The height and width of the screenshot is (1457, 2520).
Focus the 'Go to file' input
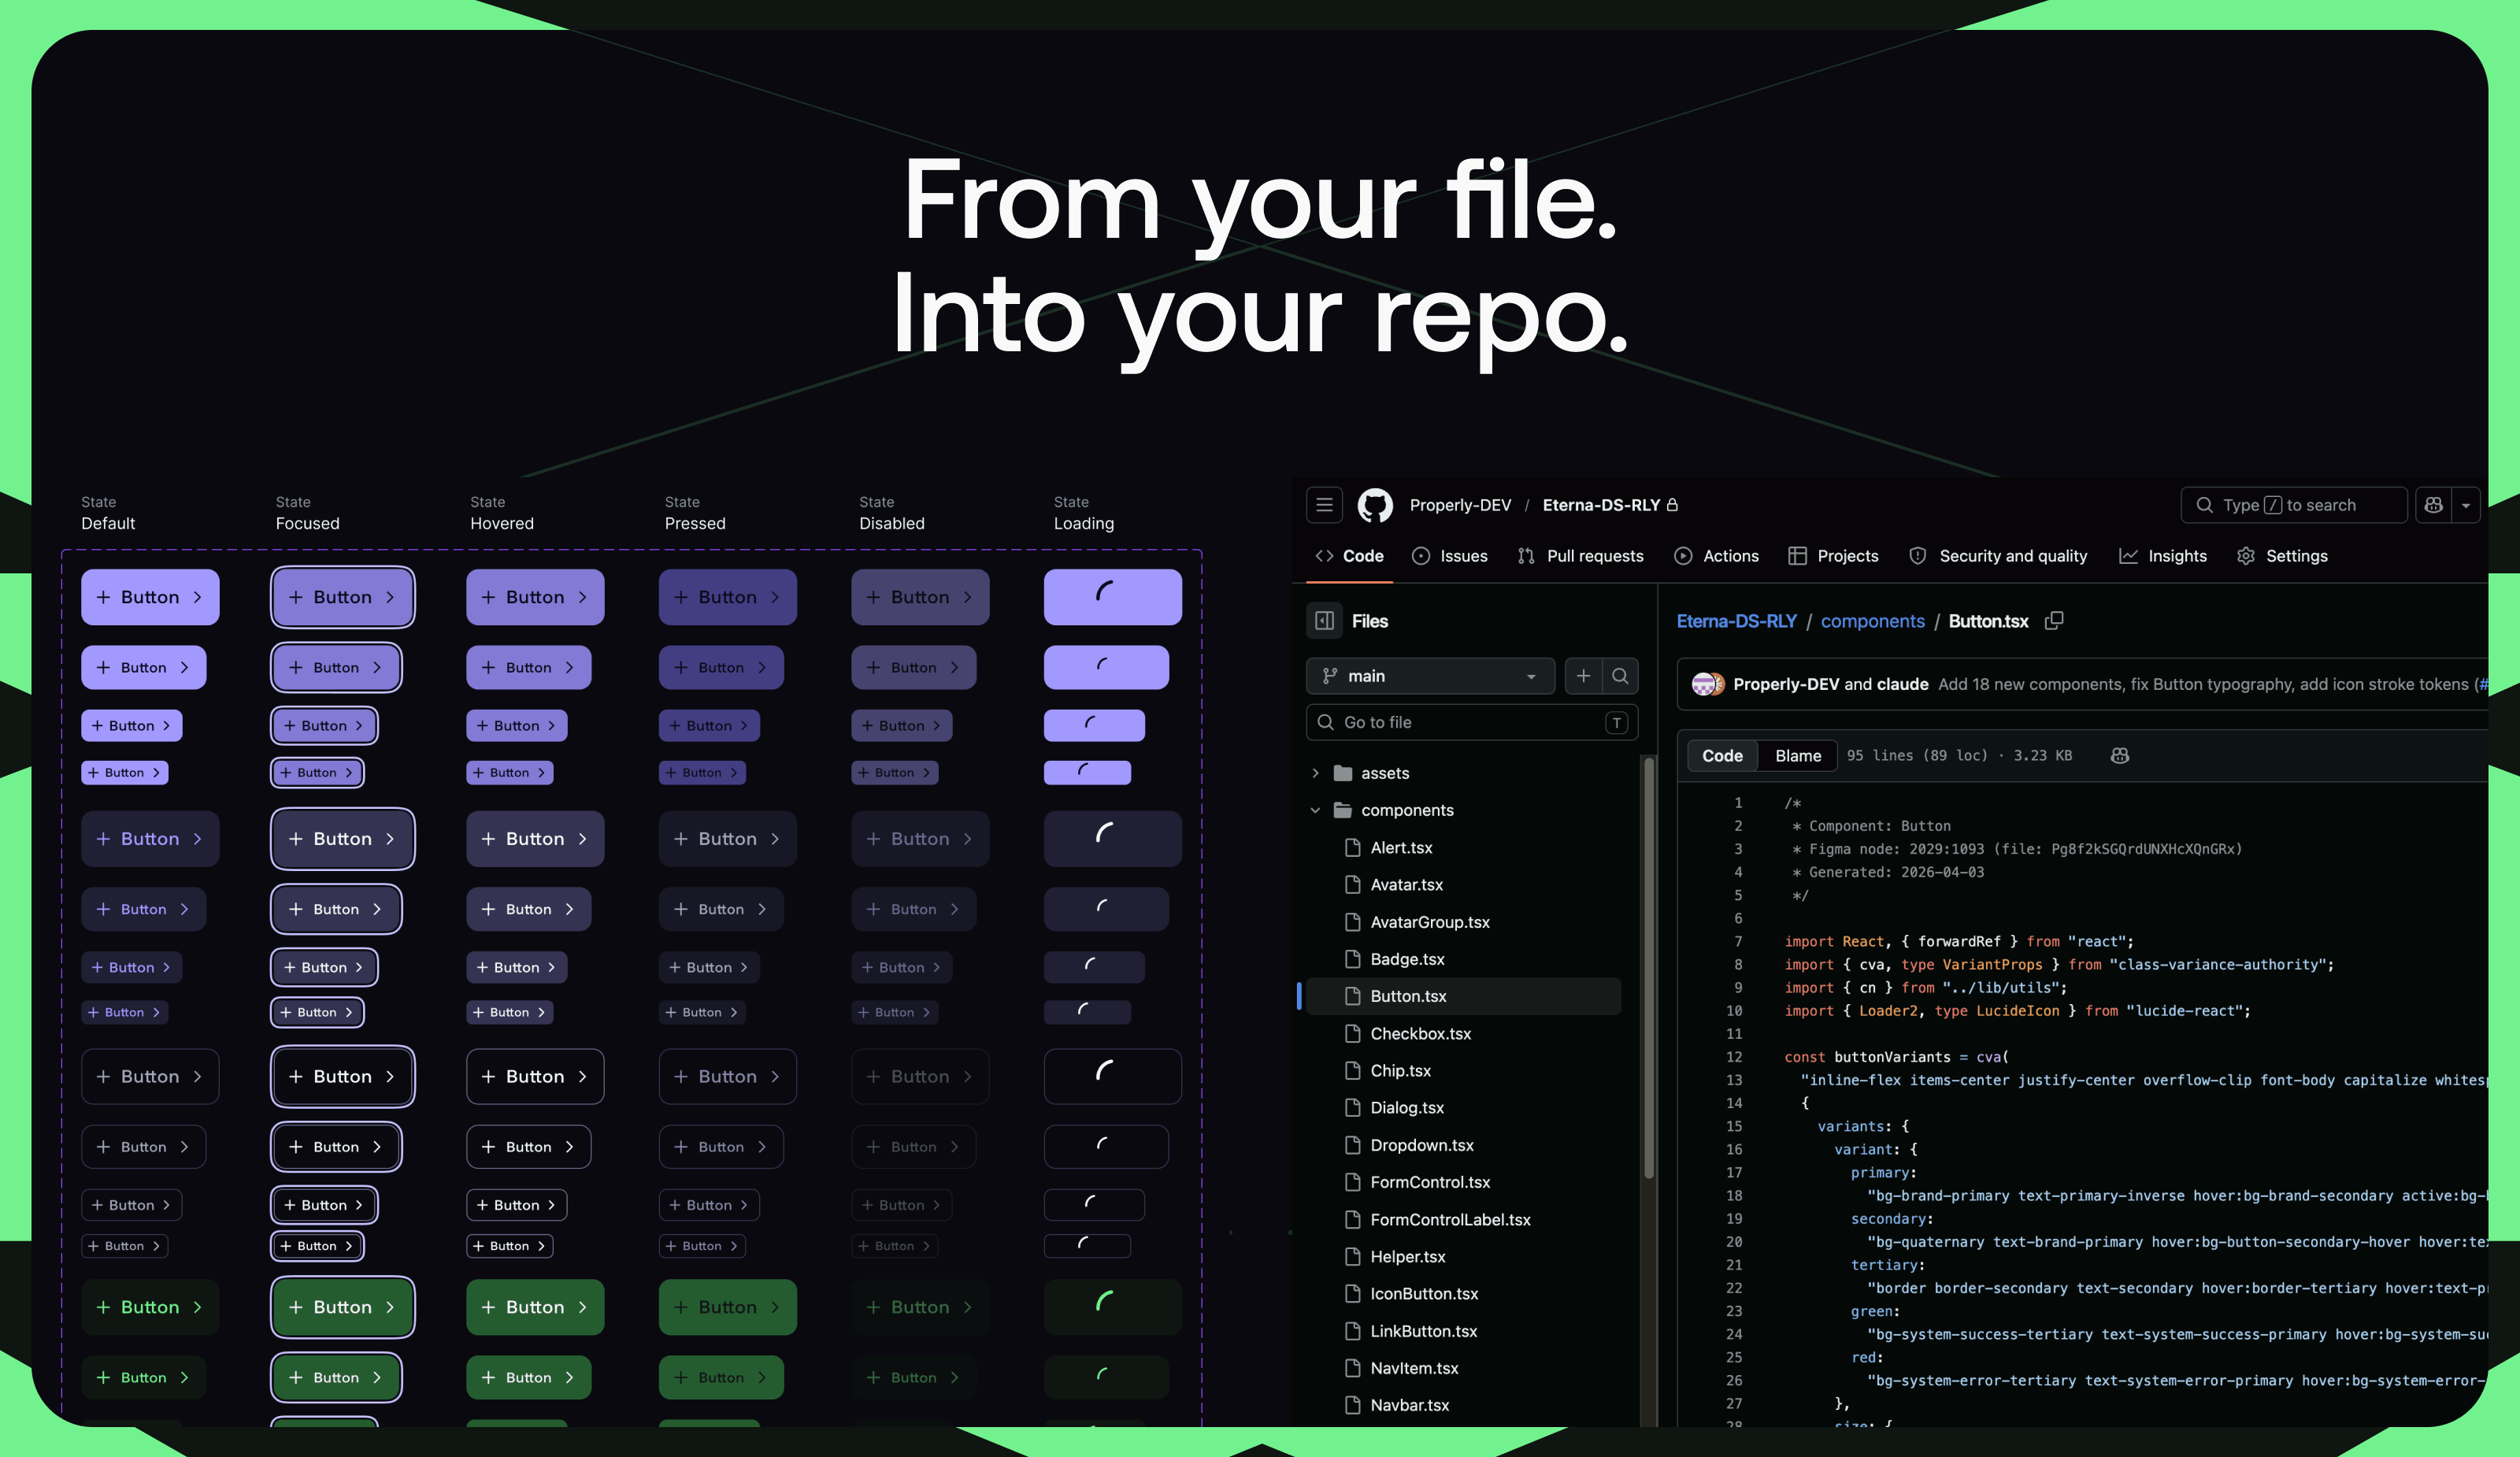(1472, 722)
